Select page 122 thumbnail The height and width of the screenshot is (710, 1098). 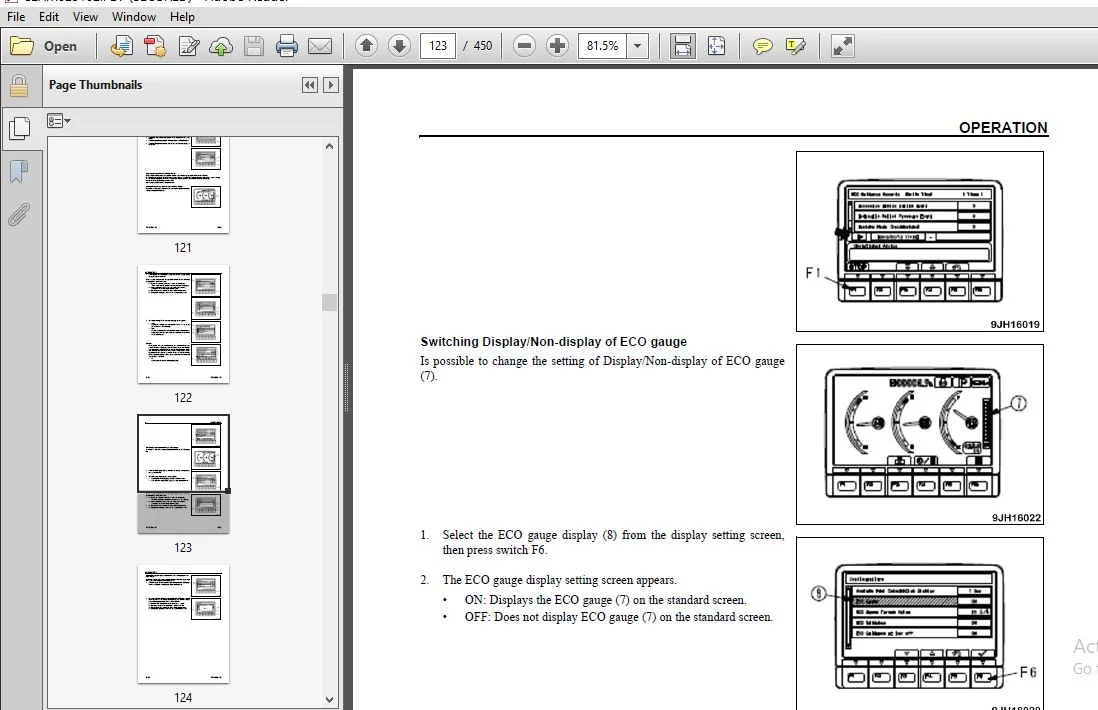pyautogui.click(x=183, y=324)
